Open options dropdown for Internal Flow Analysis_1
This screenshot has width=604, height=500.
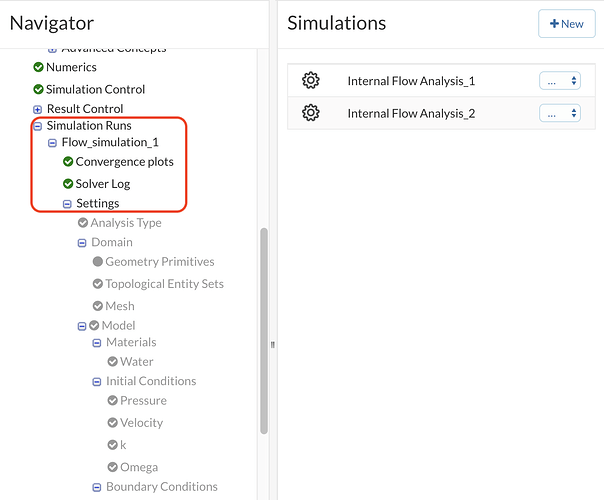(x=559, y=81)
